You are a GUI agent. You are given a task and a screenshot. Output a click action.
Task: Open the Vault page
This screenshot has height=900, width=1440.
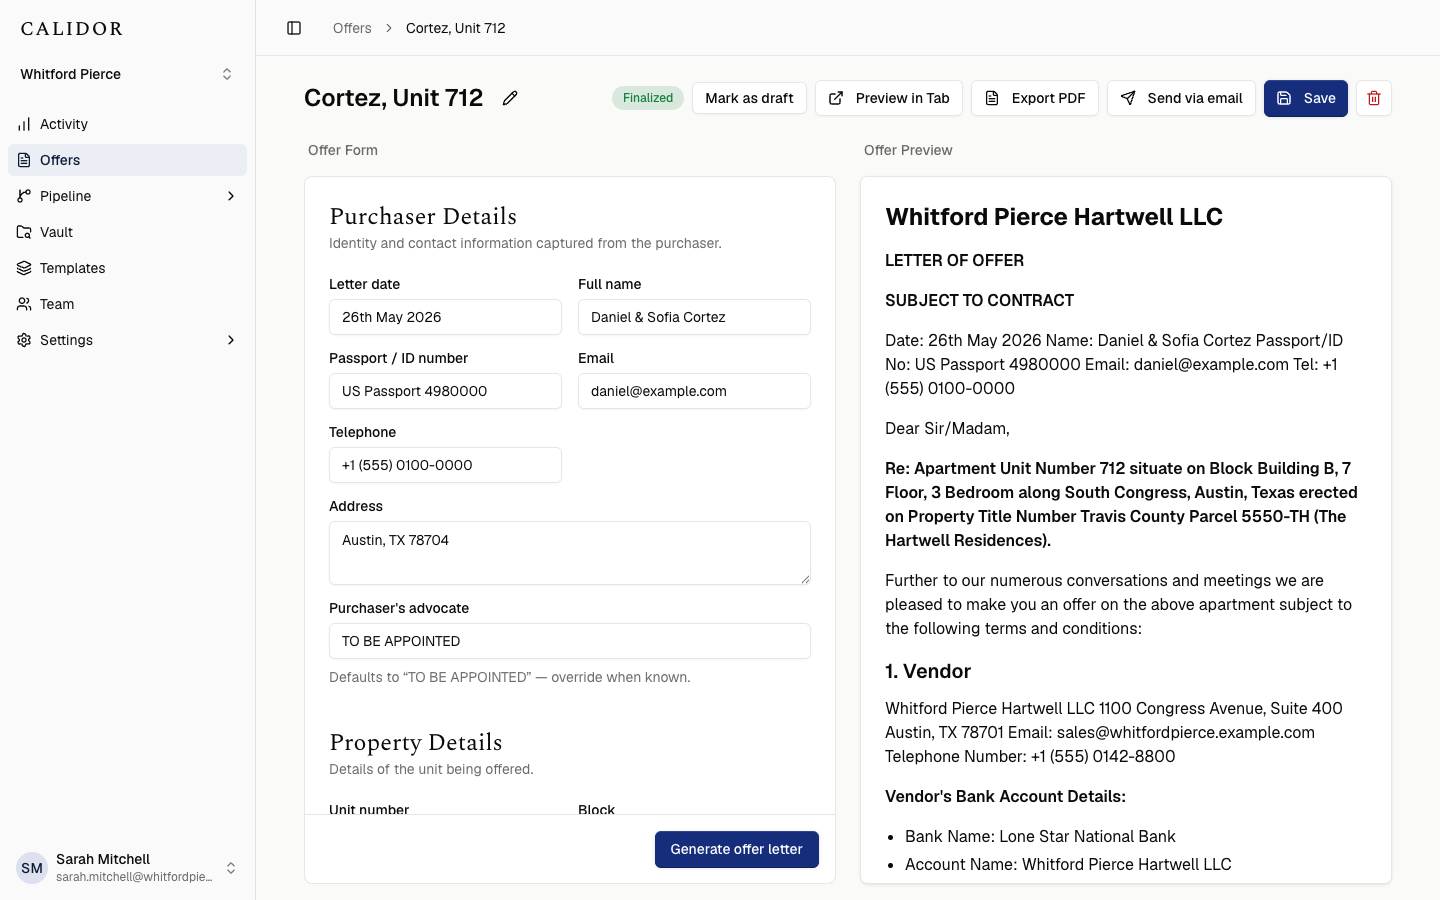pos(127,232)
